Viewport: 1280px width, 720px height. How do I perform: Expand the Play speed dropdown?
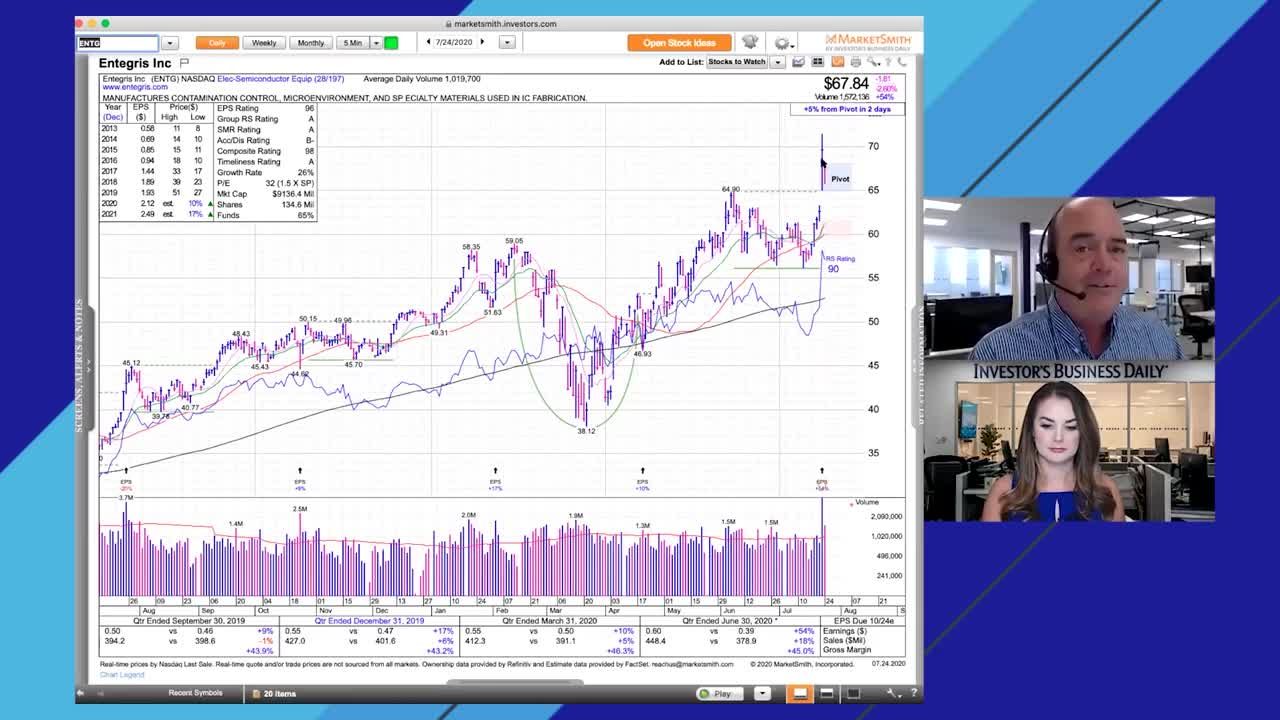pos(762,693)
